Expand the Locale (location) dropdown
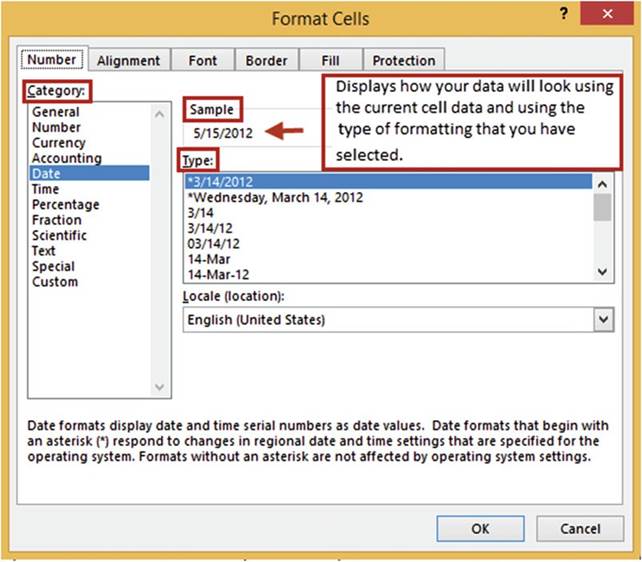The height and width of the screenshot is (562, 642). 603,319
